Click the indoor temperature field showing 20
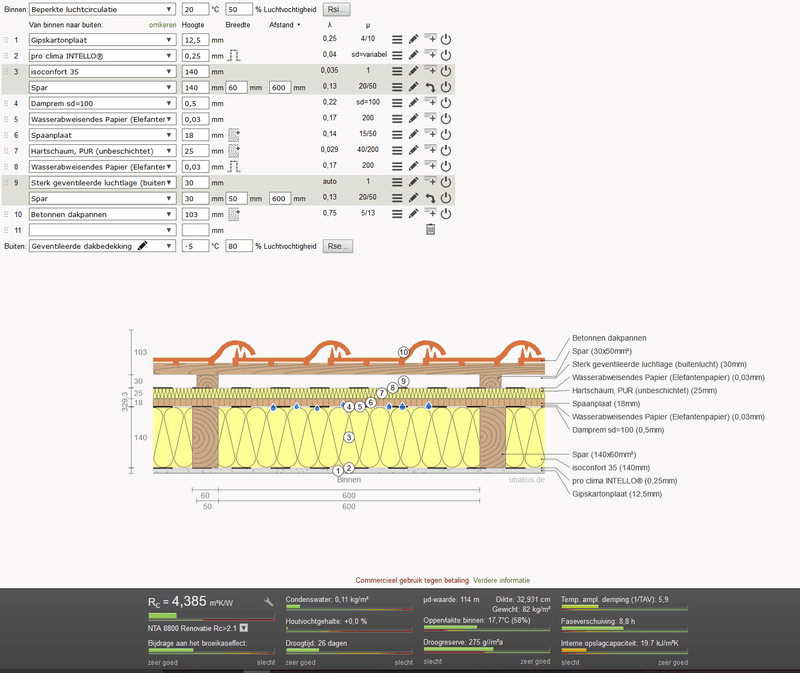The image size is (800, 673). tap(195, 9)
